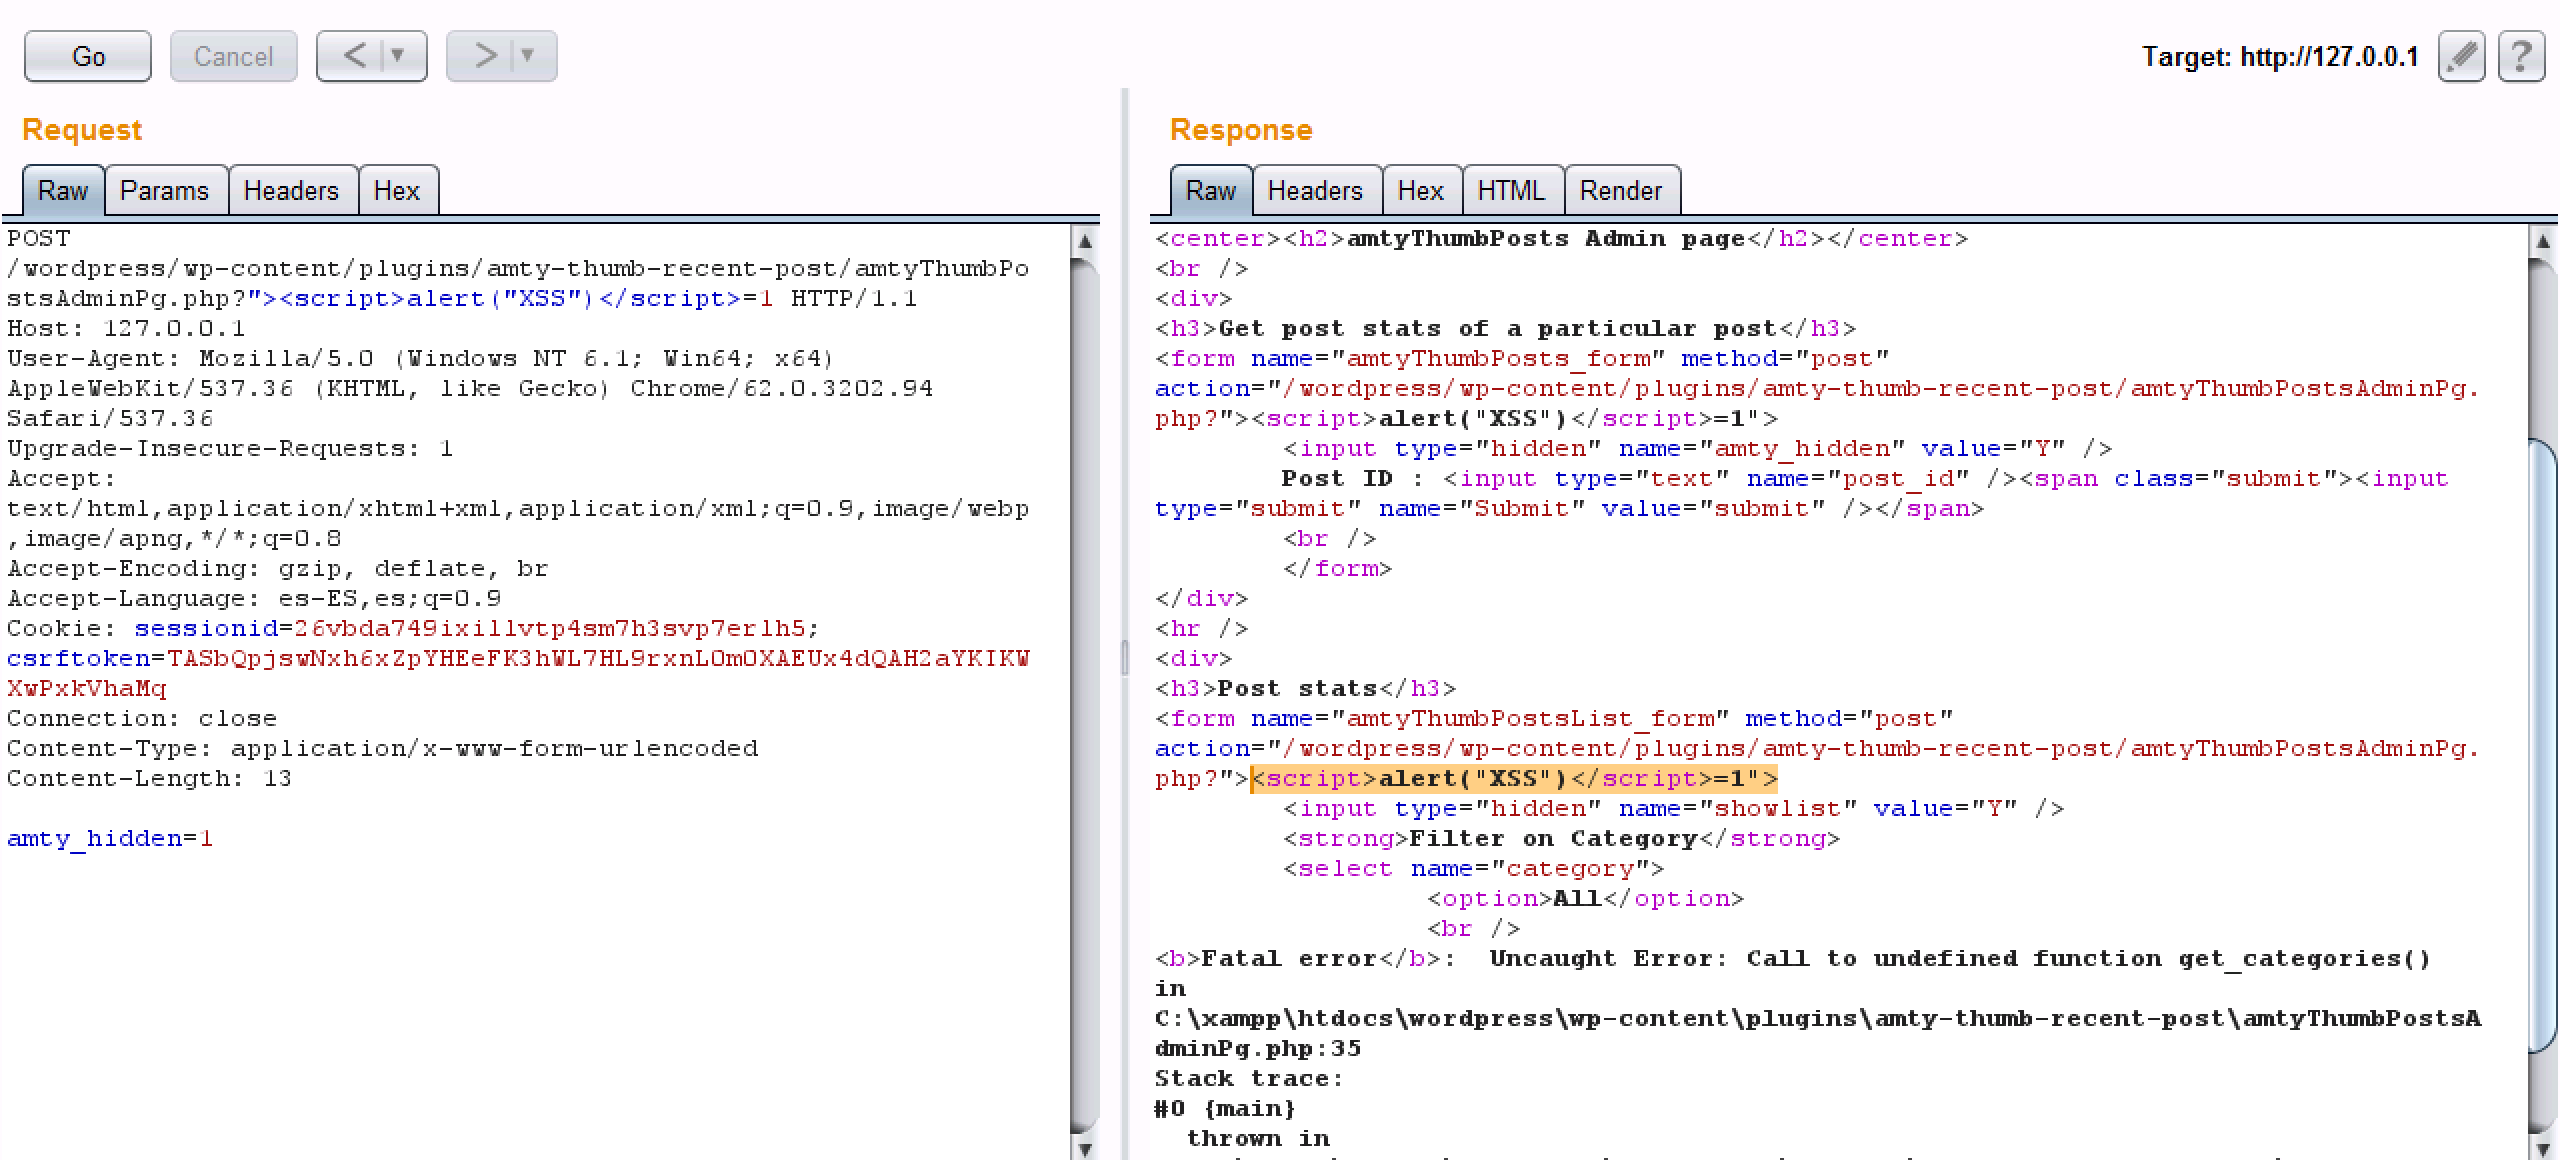Go to next request in history
Screen dimensions: 2560x1160
[x=484, y=56]
